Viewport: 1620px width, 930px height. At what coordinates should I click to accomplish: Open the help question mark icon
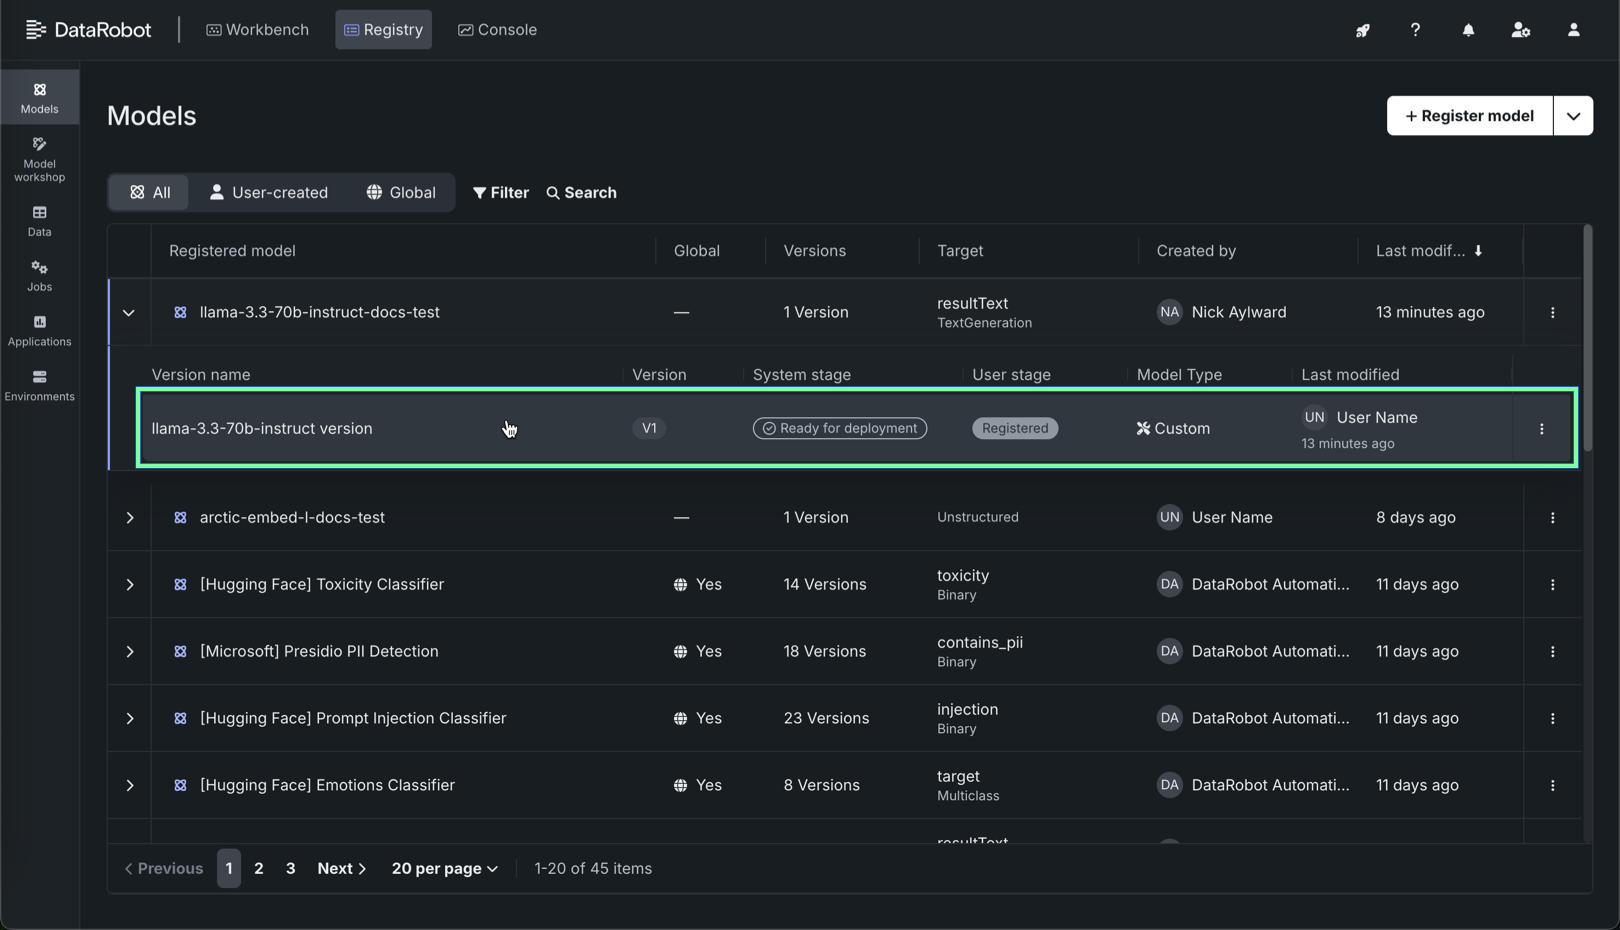coord(1414,30)
